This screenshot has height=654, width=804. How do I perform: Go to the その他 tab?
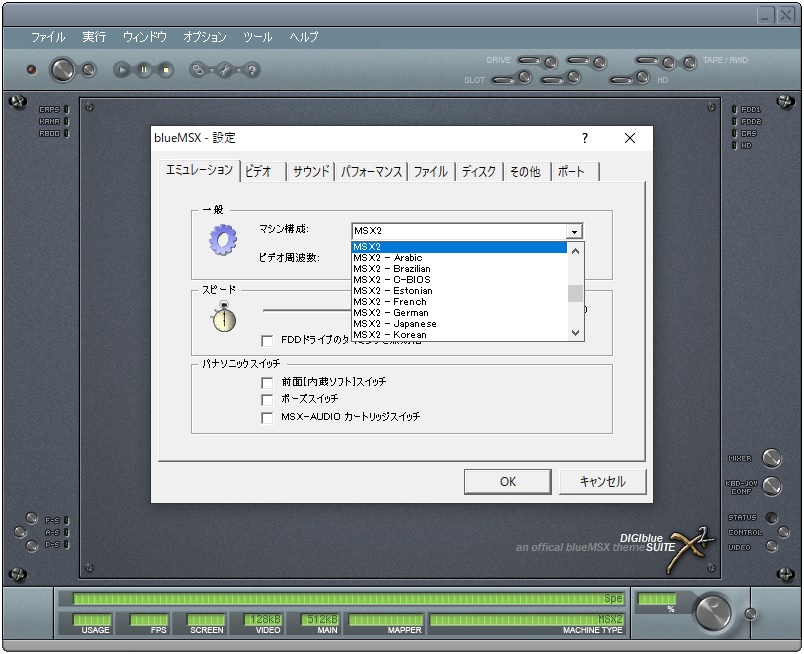point(526,171)
